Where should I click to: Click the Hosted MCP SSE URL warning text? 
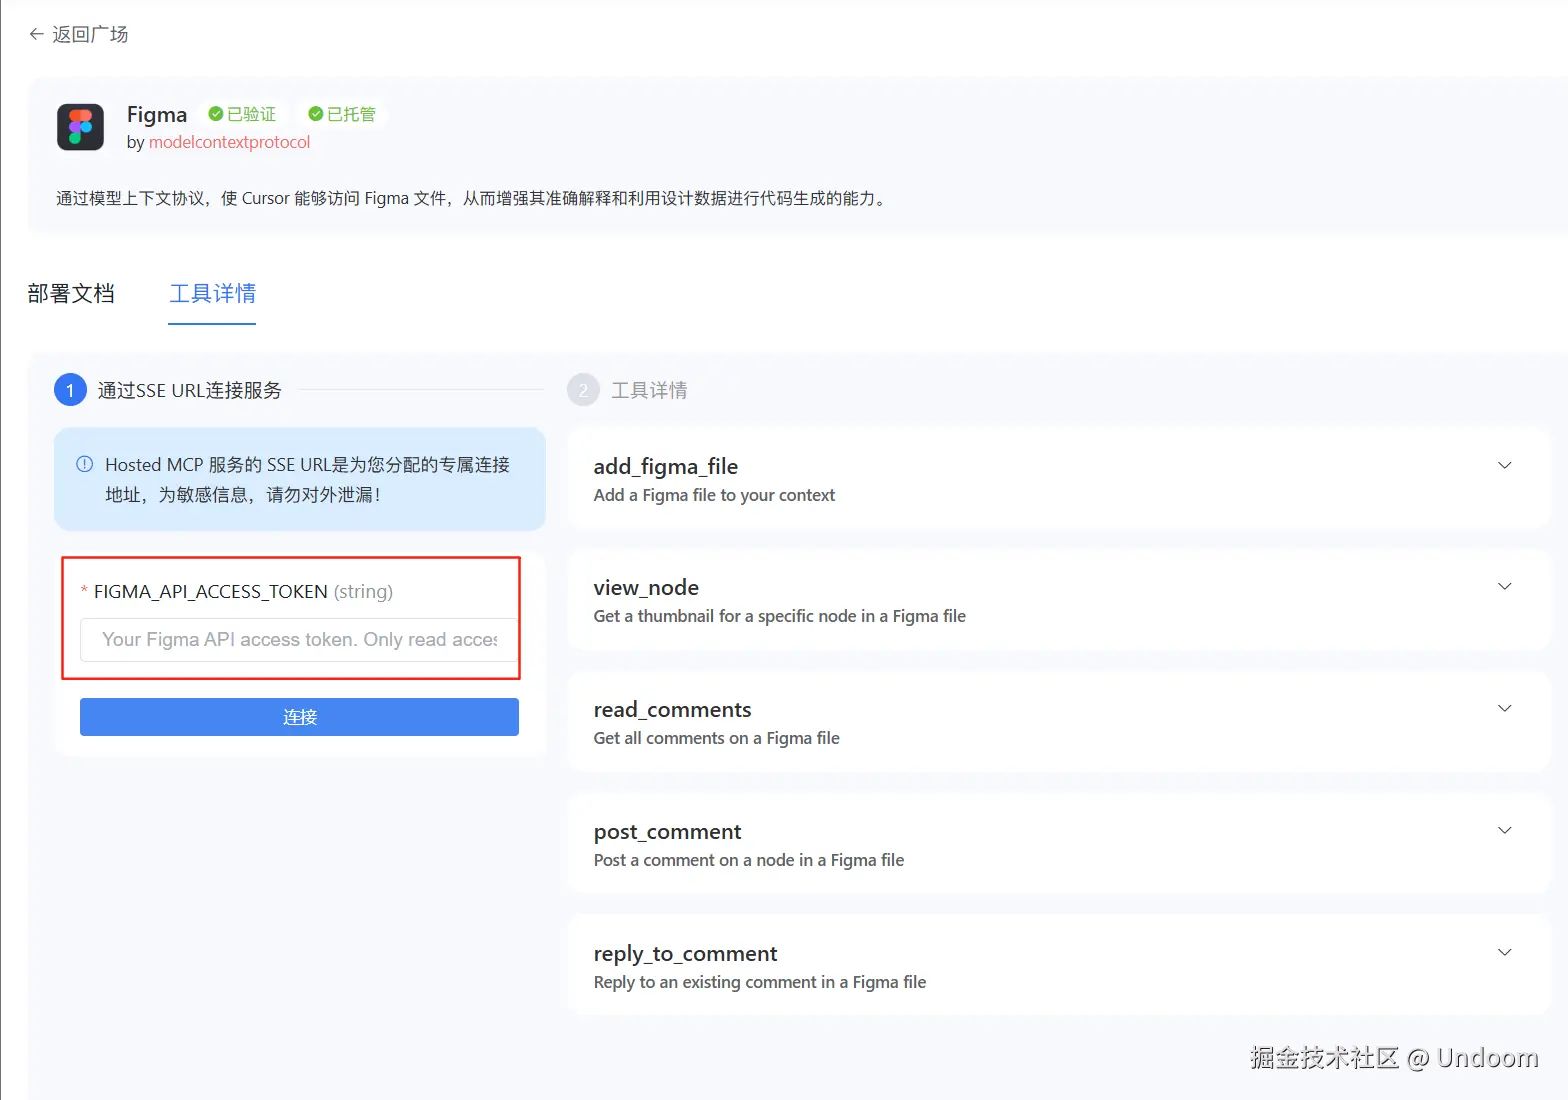click(x=308, y=479)
